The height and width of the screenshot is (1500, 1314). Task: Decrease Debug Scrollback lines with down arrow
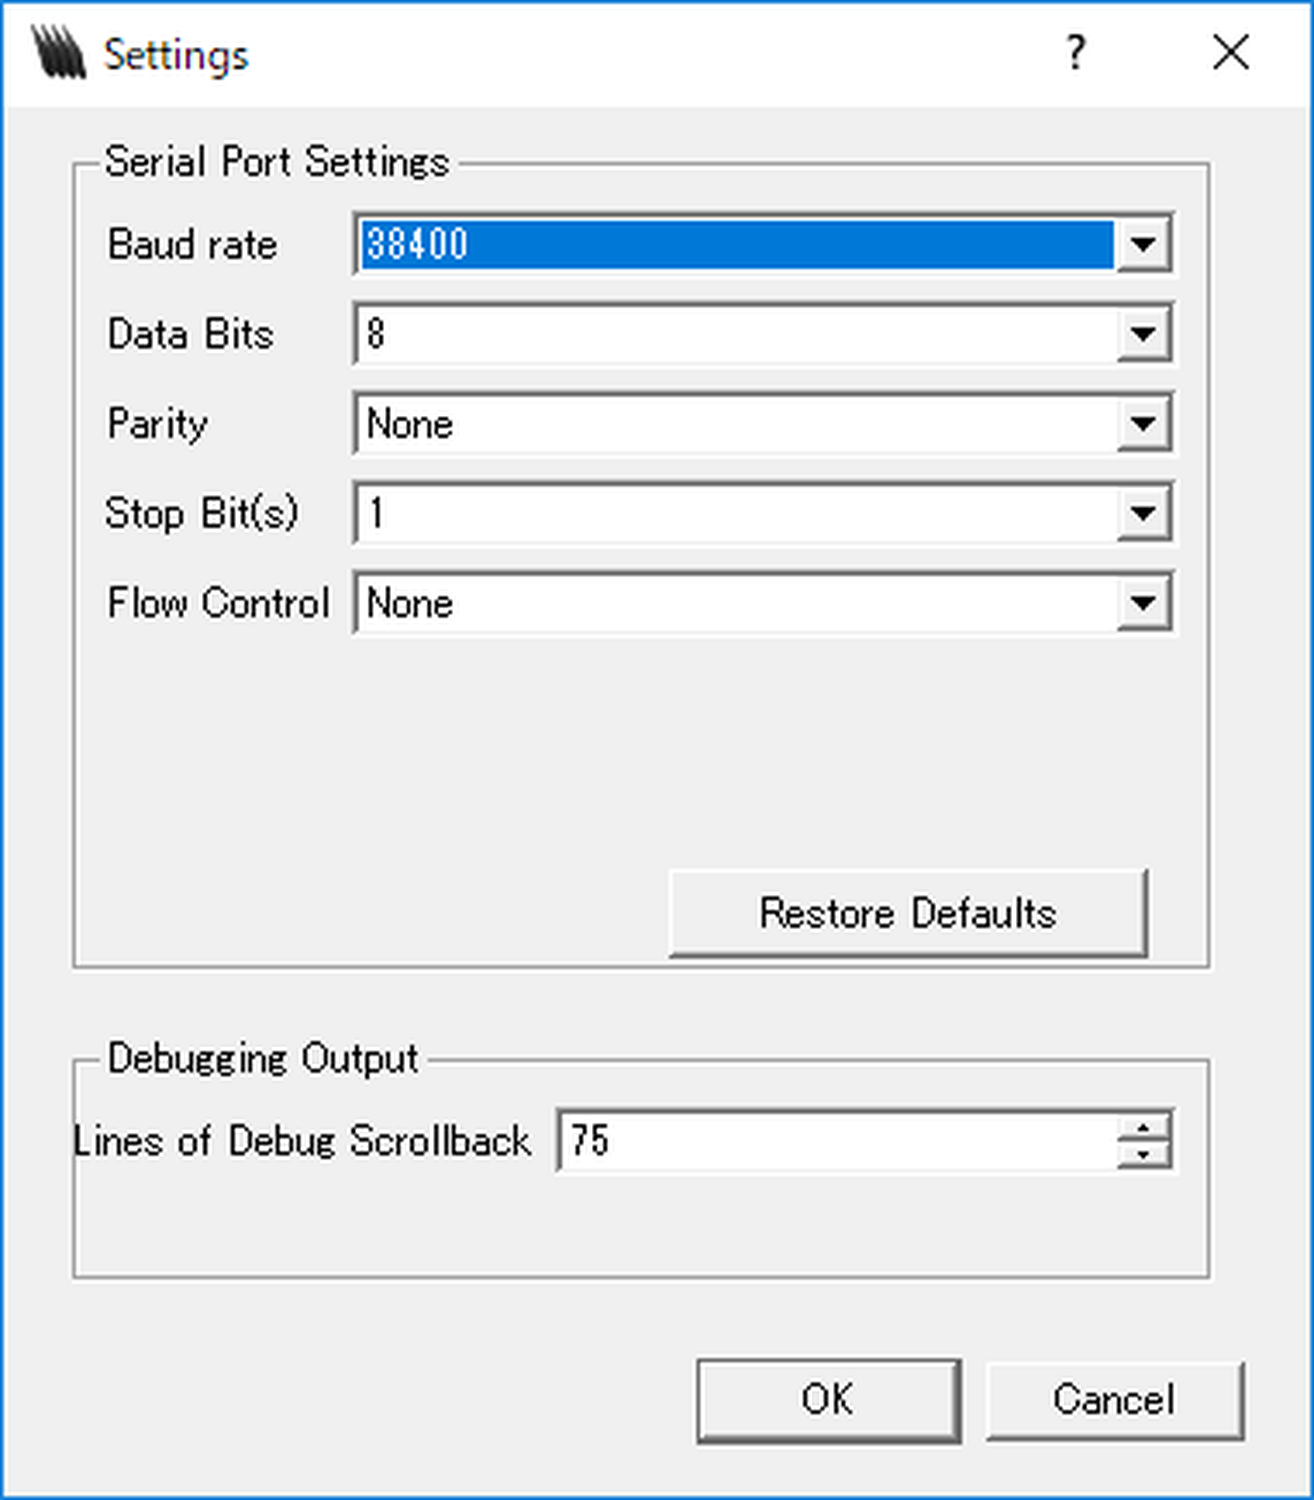point(1143,1154)
